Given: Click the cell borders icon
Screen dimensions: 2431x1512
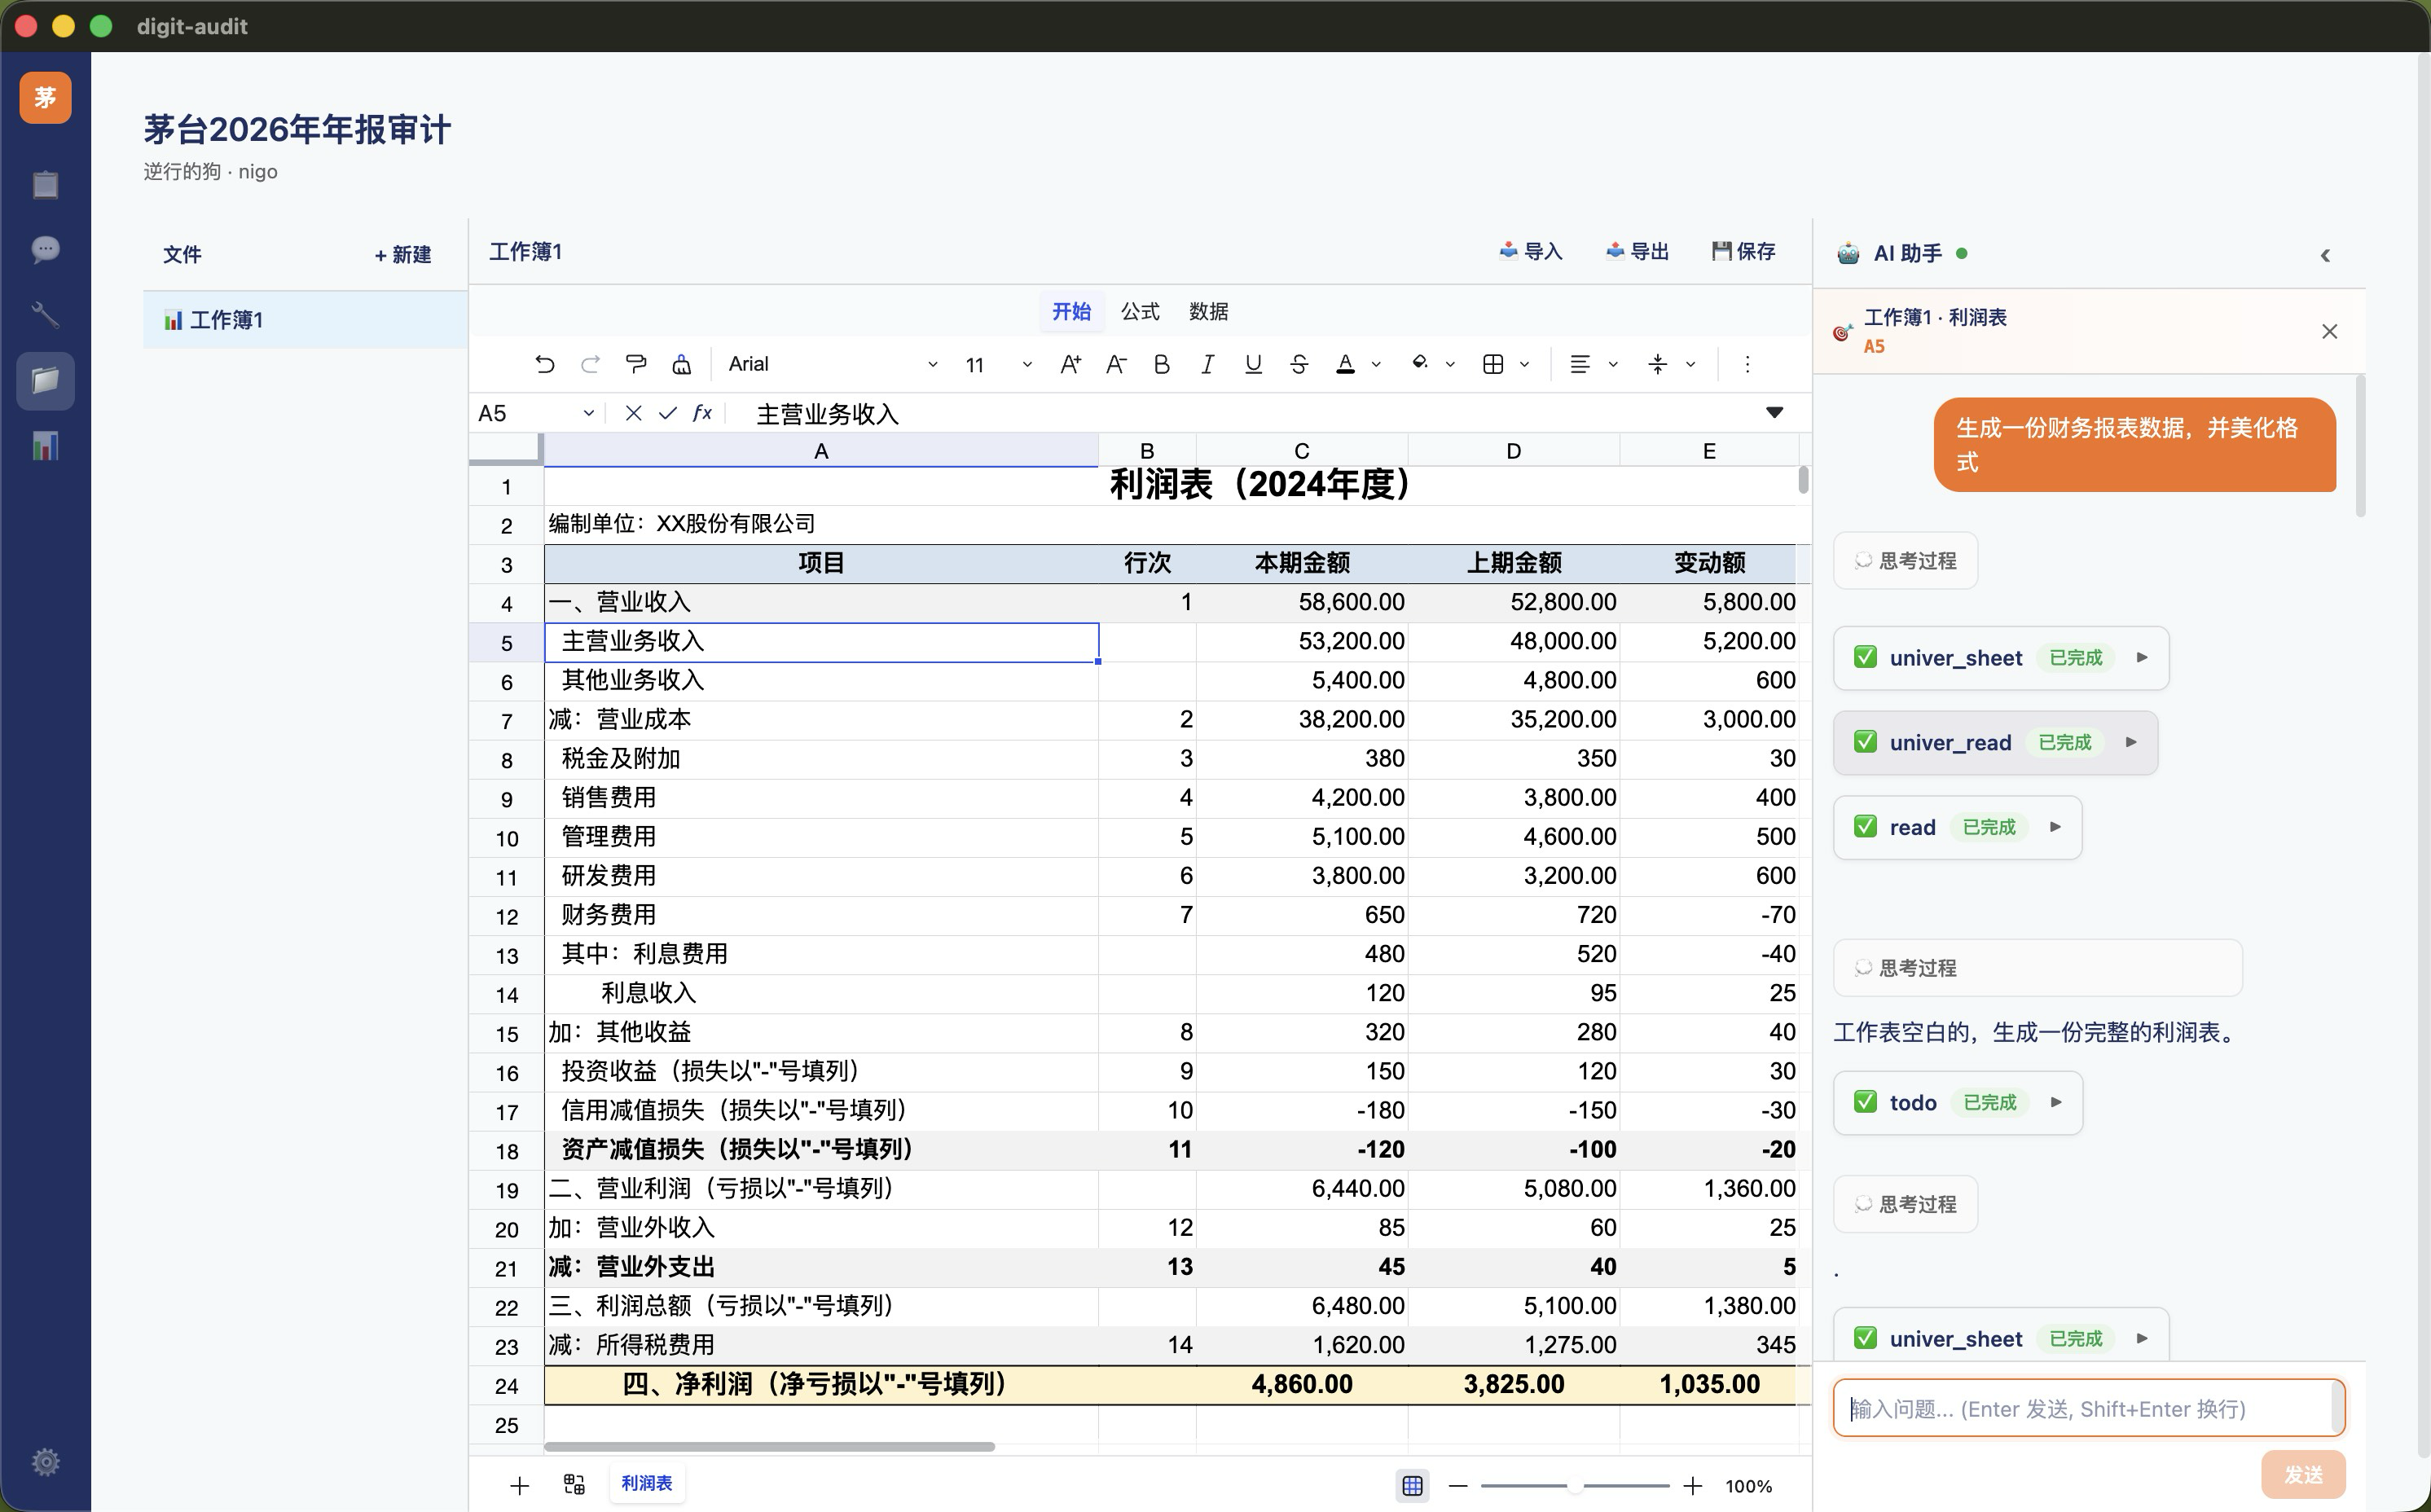Looking at the screenshot, I should point(1493,364).
